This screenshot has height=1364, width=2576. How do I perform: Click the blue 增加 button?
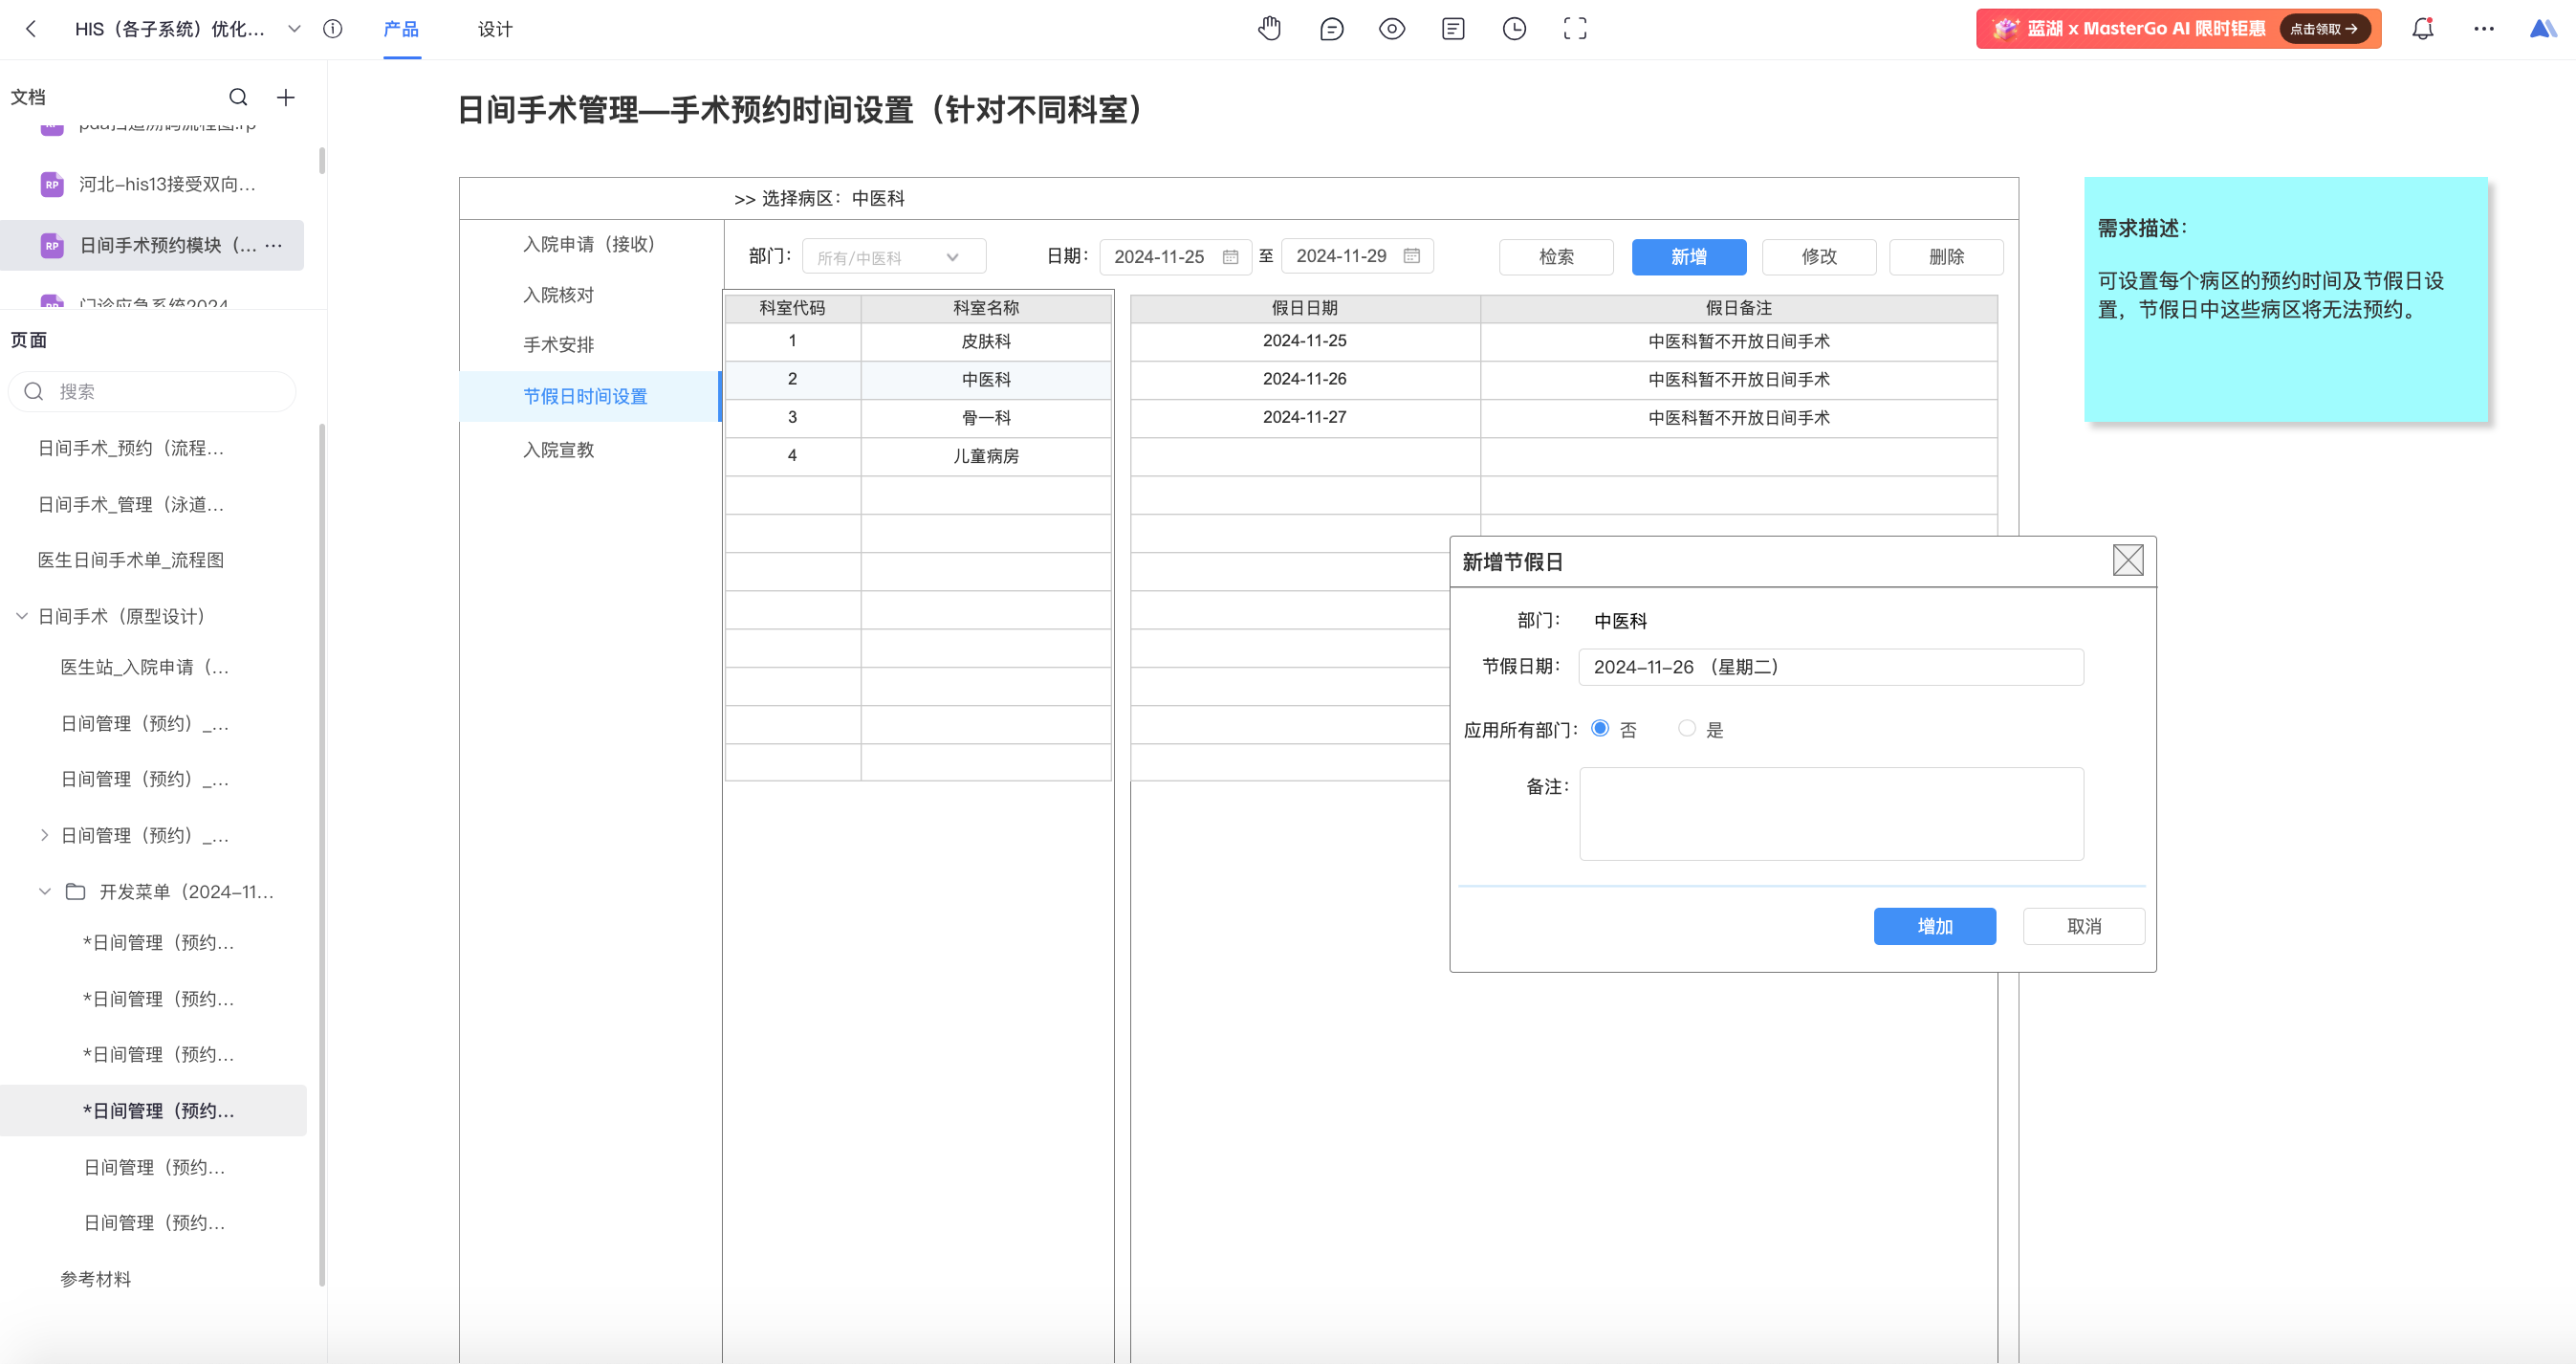[x=1934, y=926]
